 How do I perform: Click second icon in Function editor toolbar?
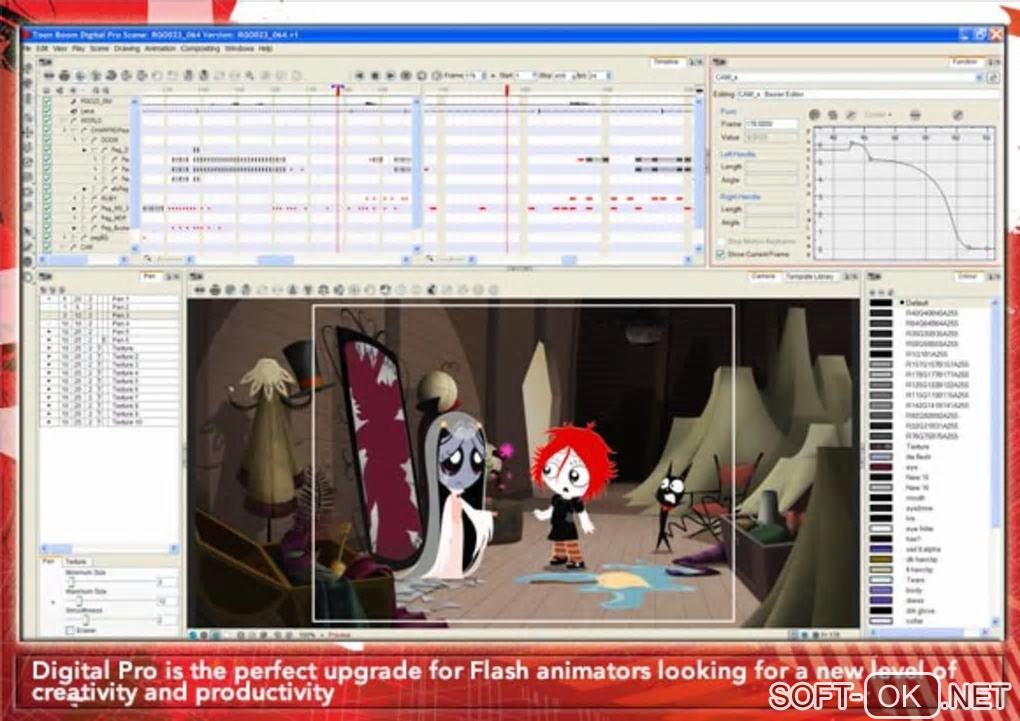click(x=833, y=115)
